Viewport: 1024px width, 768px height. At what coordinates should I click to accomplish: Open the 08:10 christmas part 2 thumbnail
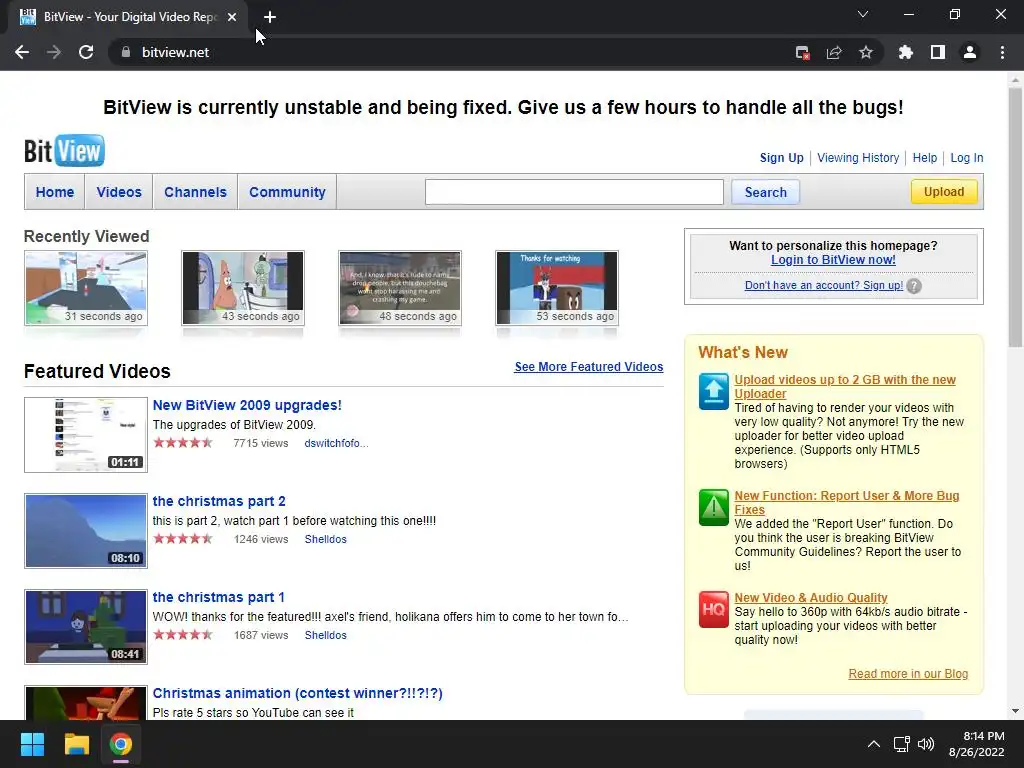(86, 531)
